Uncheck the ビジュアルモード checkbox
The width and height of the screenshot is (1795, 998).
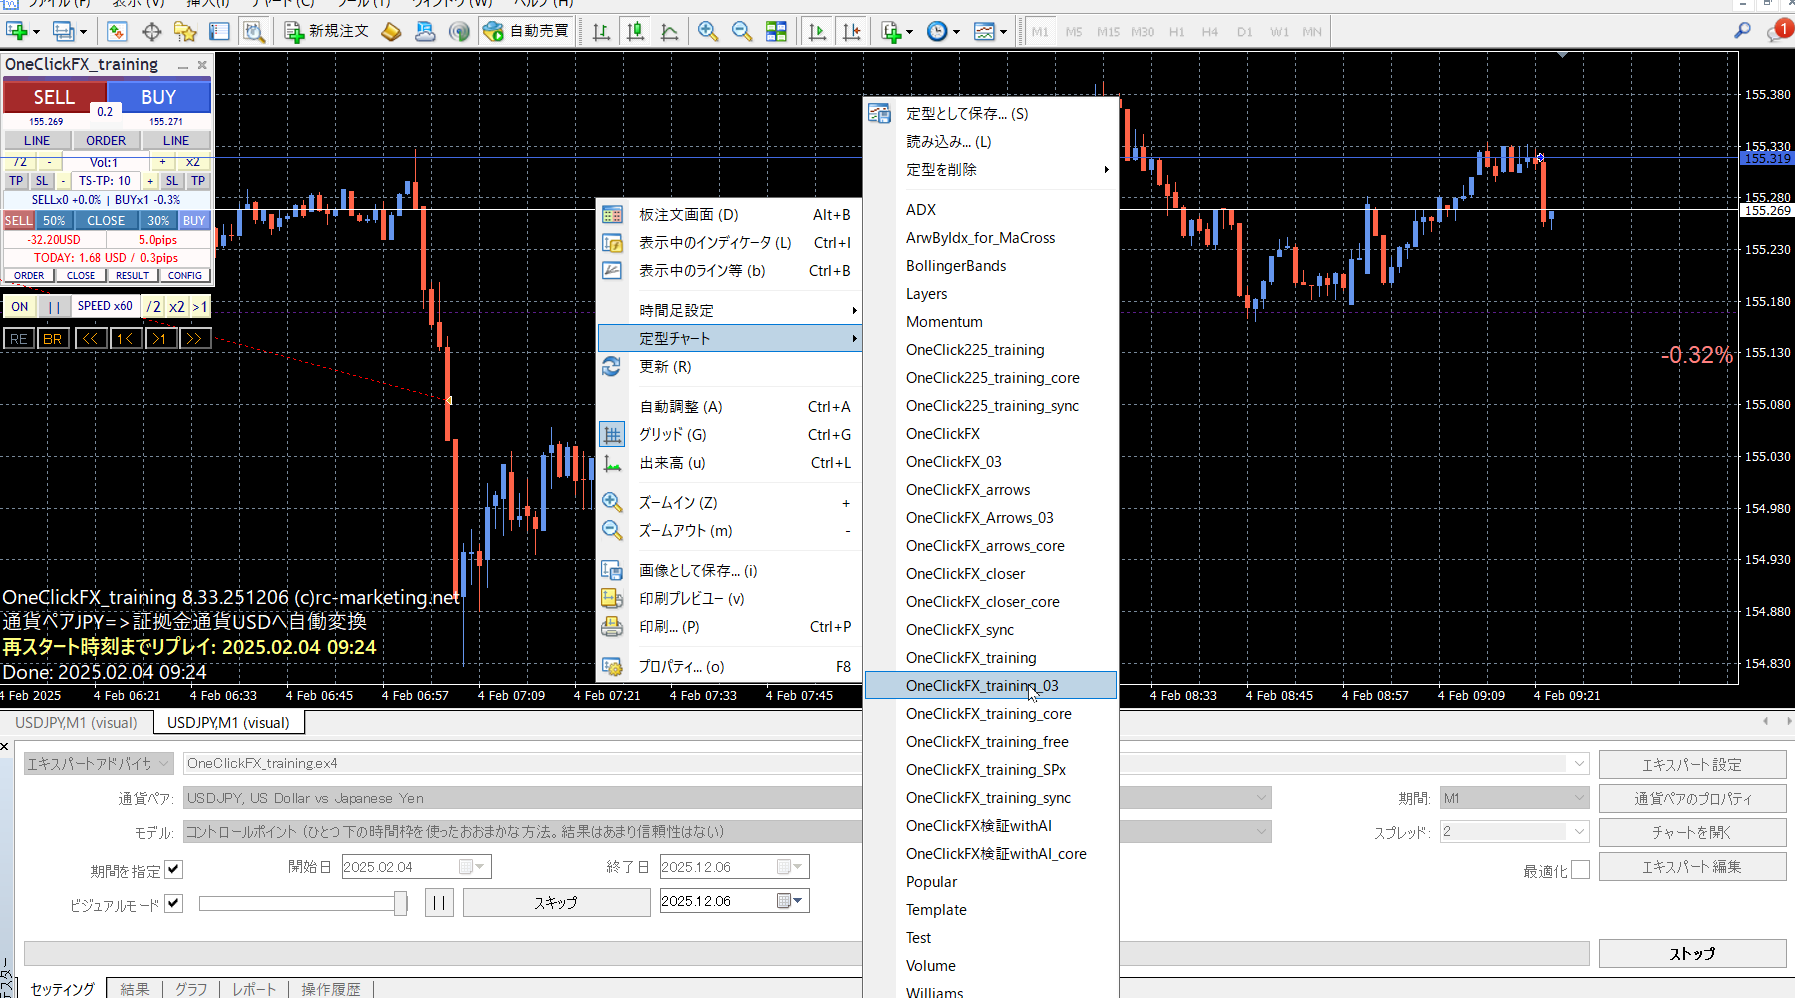[174, 904]
